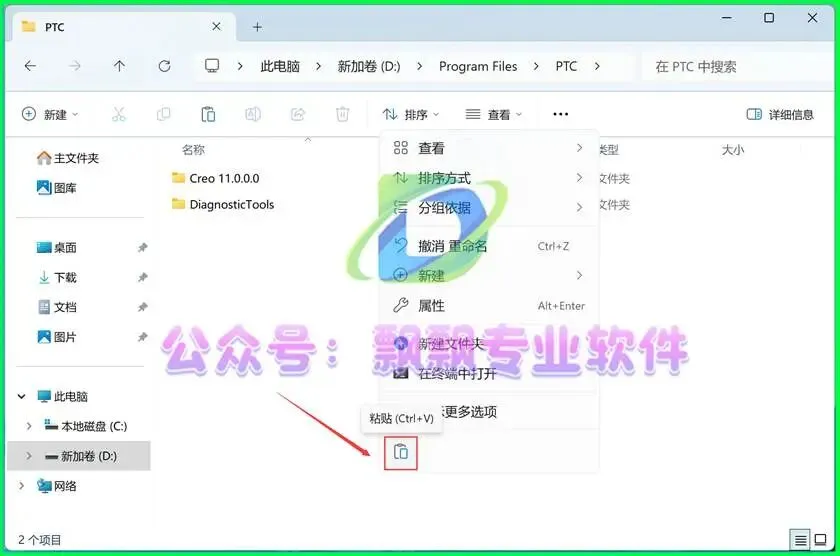
Task: Go back with the left arrow
Action: (31, 66)
